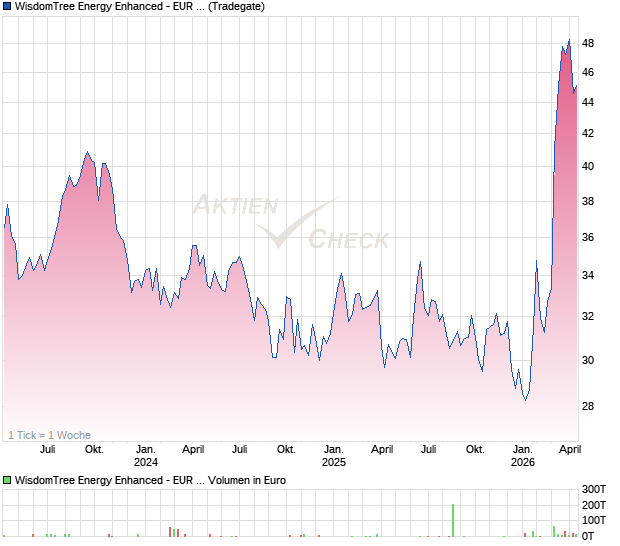
Task: Click the '1 Tick = 1 Woche' note
Action: coord(49,435)
